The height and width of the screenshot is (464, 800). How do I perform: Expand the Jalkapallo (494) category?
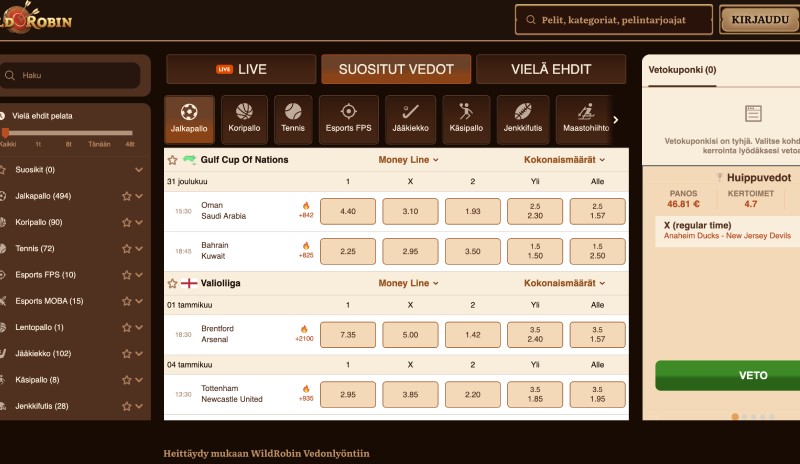(139, 196)
